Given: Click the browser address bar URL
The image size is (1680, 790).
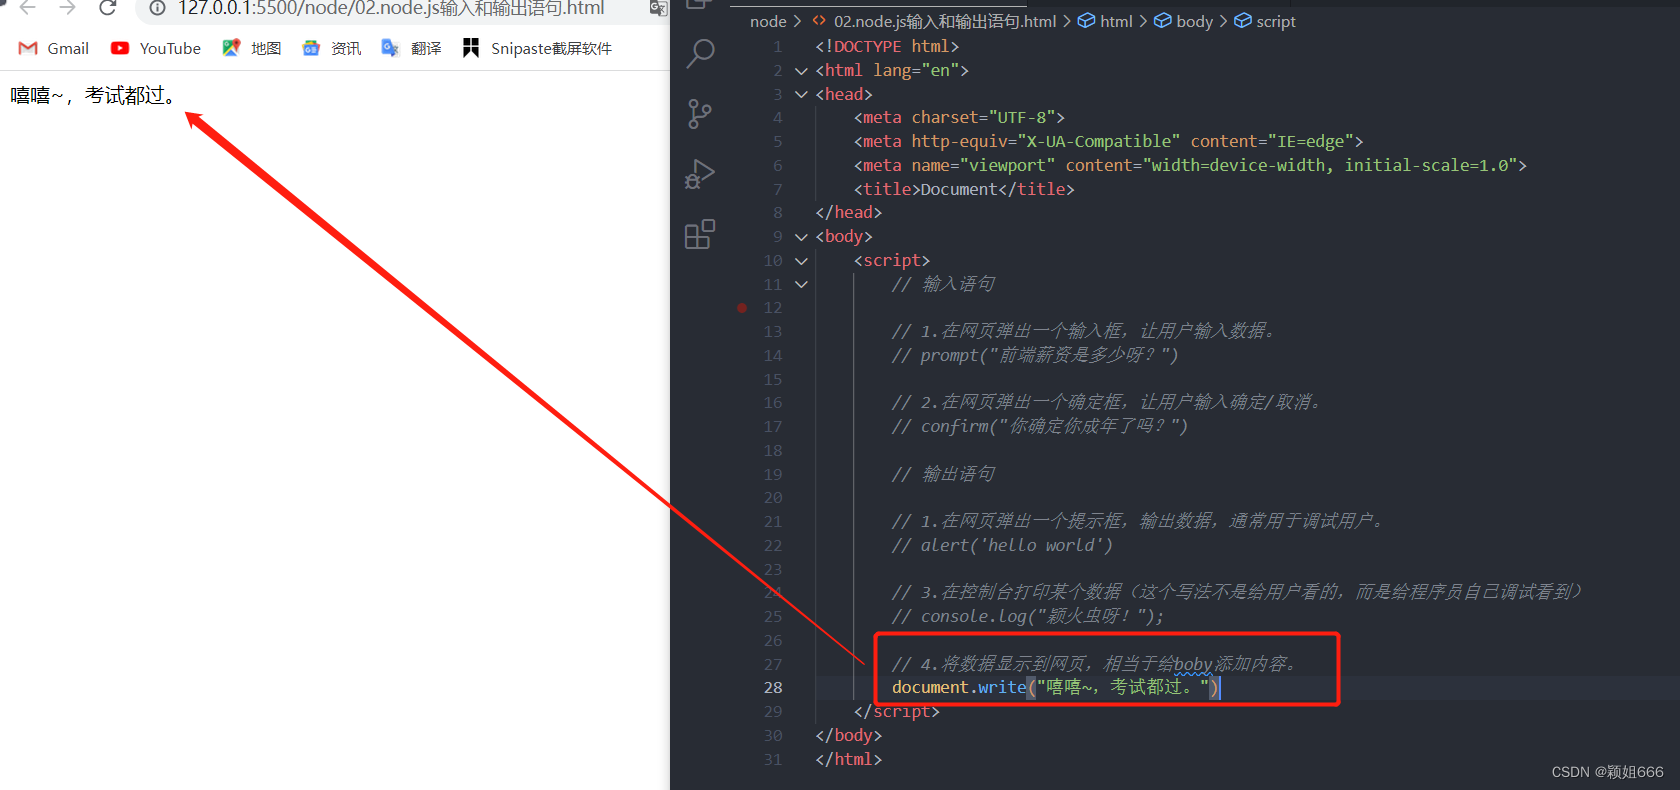Looking at the screenshot, I should click(x=391, y=8).
